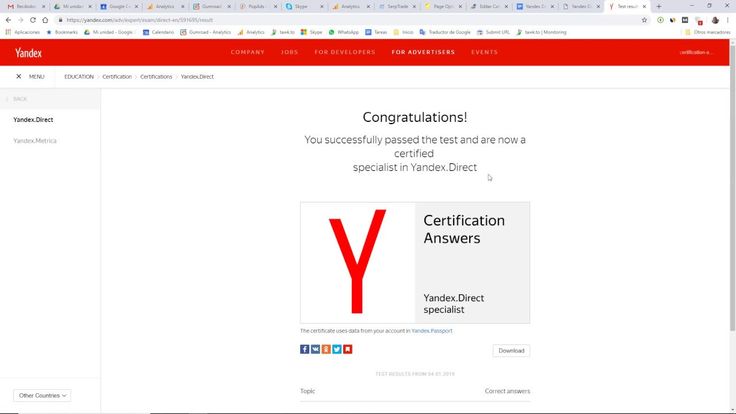Switch to the Mi unidad Drive tab
The width and height of the screenshot is (736, 414).
pyautogui.click(x=70, y=7)
